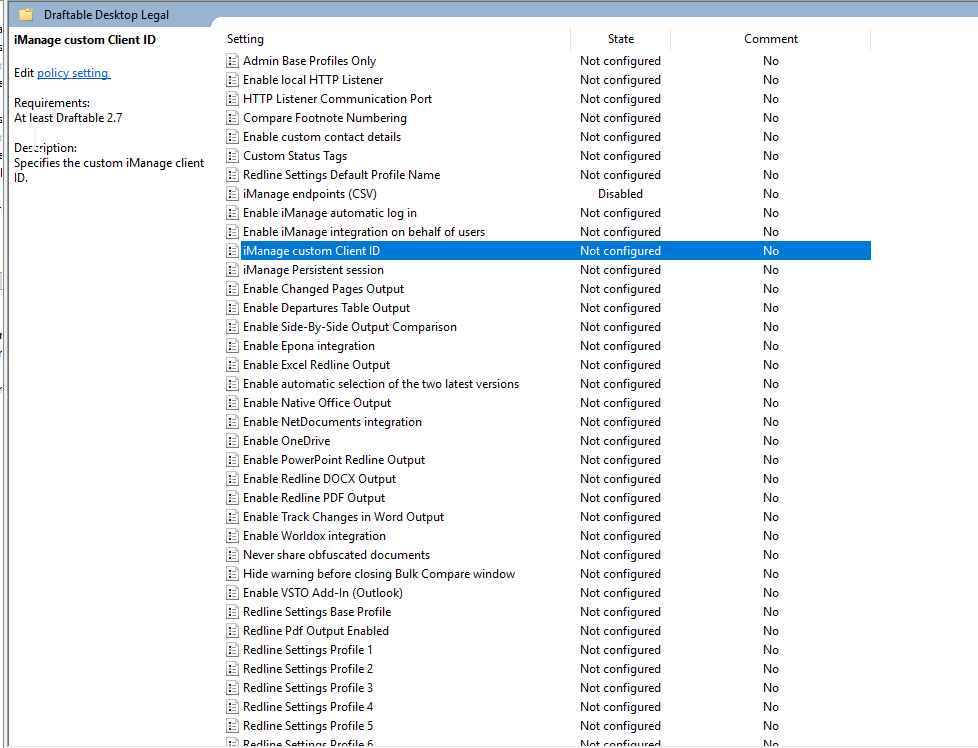This screenshot has width=978, height=748.
Task: Click the icon beside automatic selection of two latest versions
Action: [232, 384]
